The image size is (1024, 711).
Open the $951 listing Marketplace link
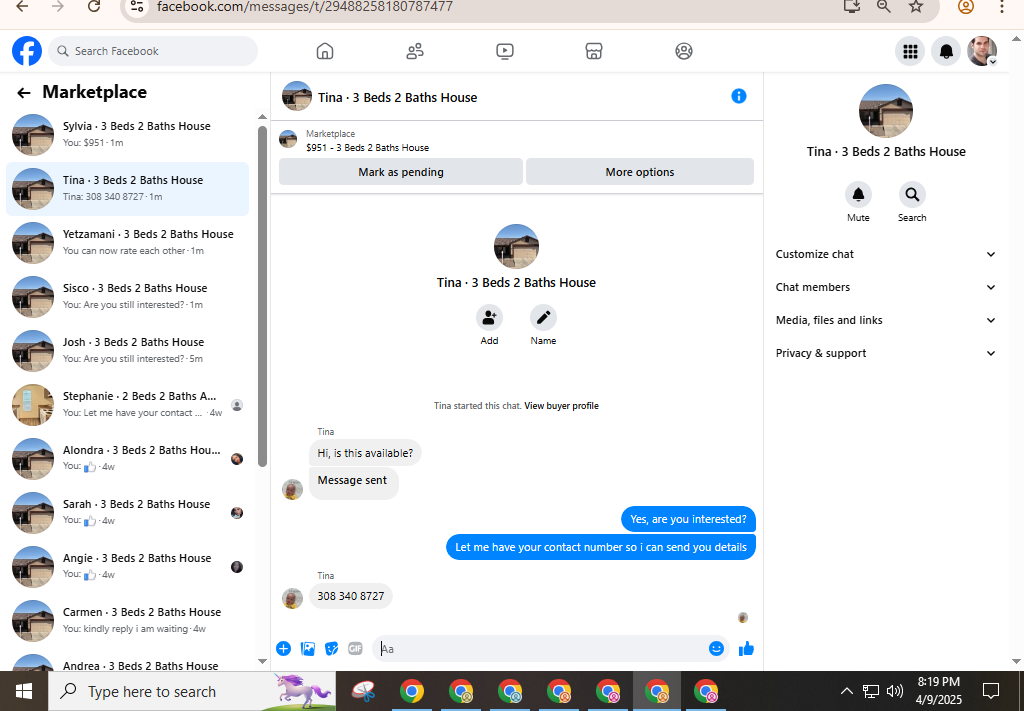pyautogui.click(x=368, y=148)
